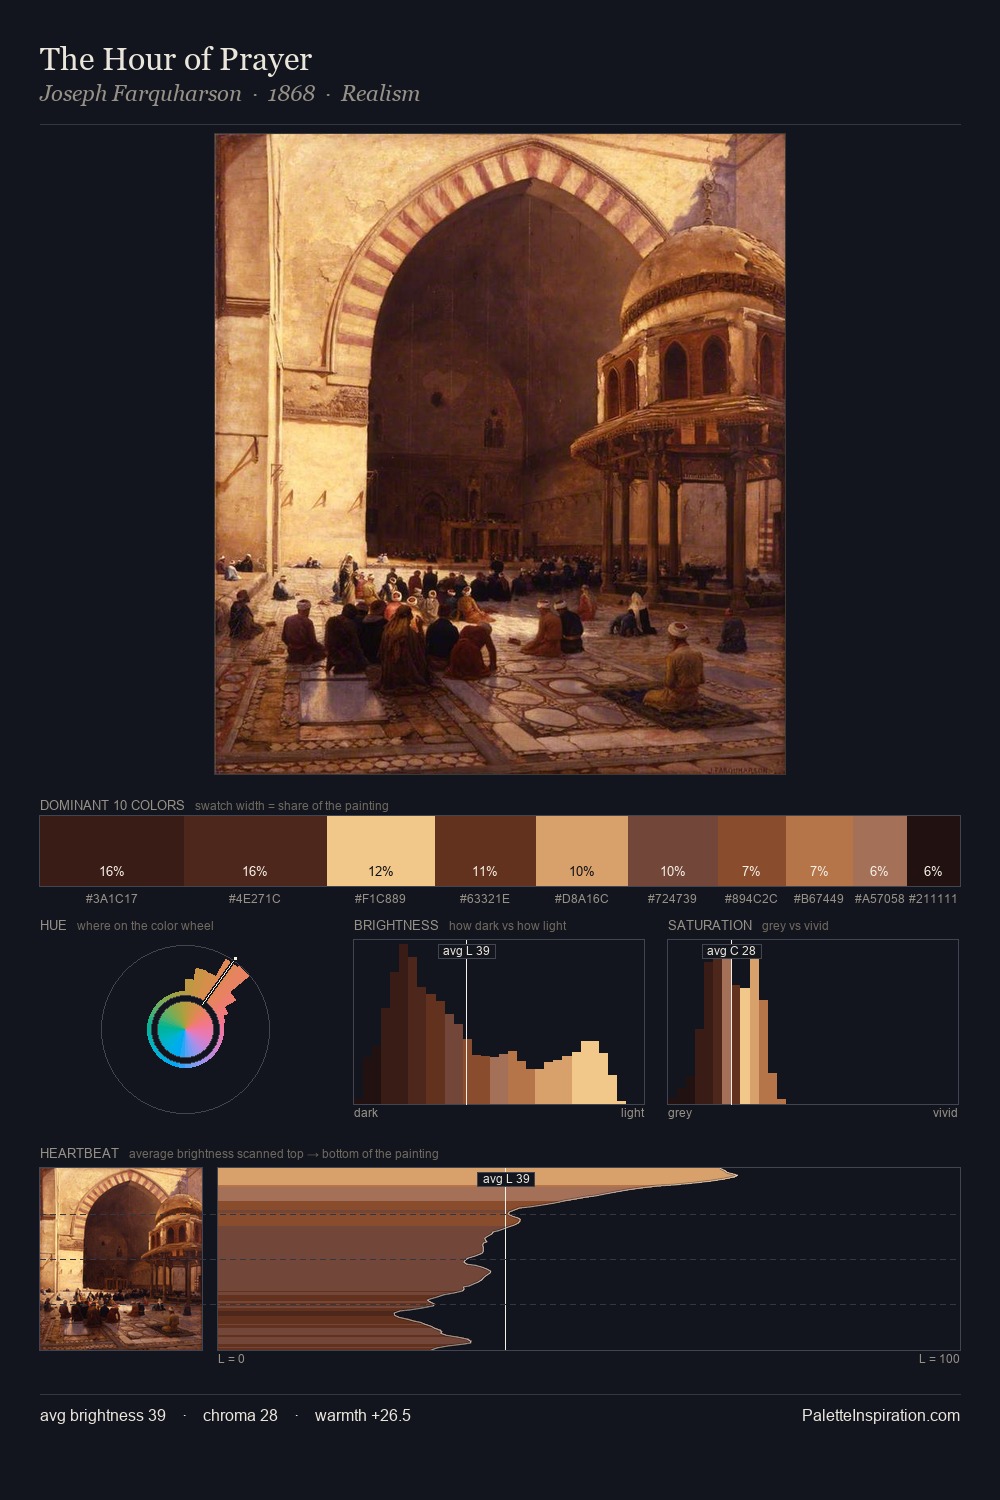Click the avg brightness 39 footer stat
Viewport: 1000px width, 1500px height.
[x=103, y=1416]
